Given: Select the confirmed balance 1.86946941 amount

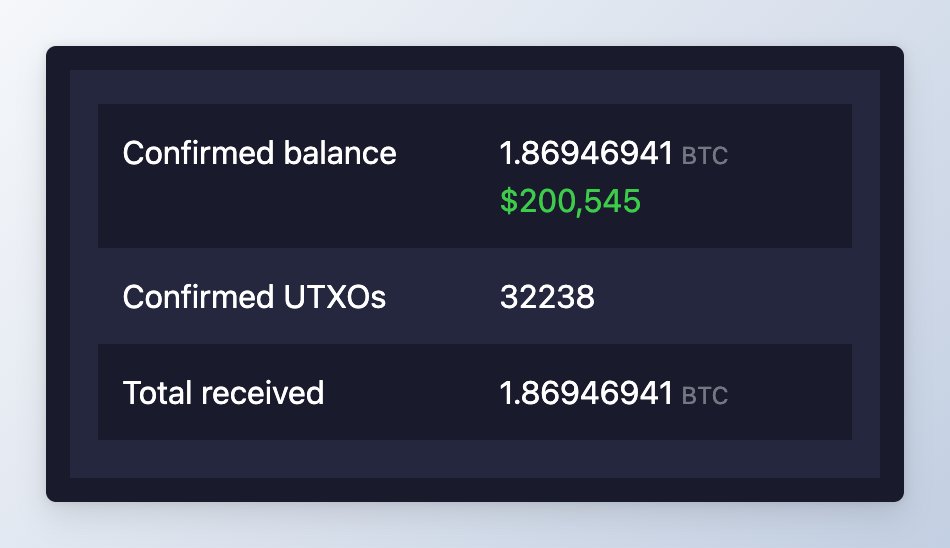Looking at the screenshot, I should point(586,153).
